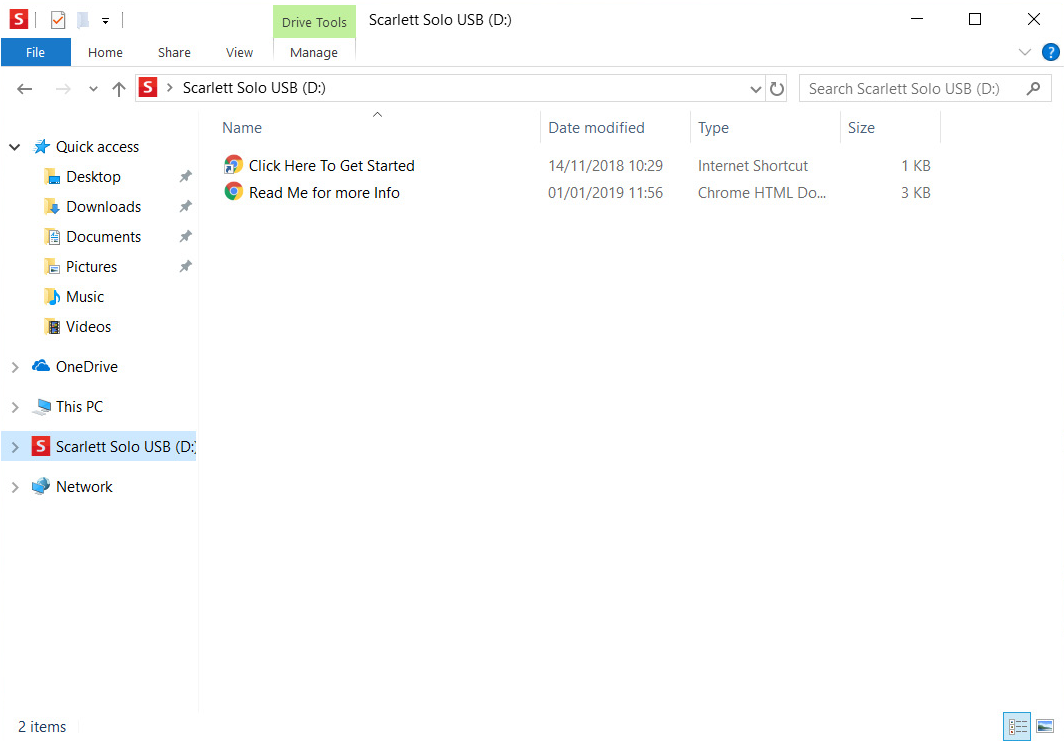The height and width of the screenshot is (741, 1064).
Task: Click the Chrome HTML file icon
Action: click(233, 192)
